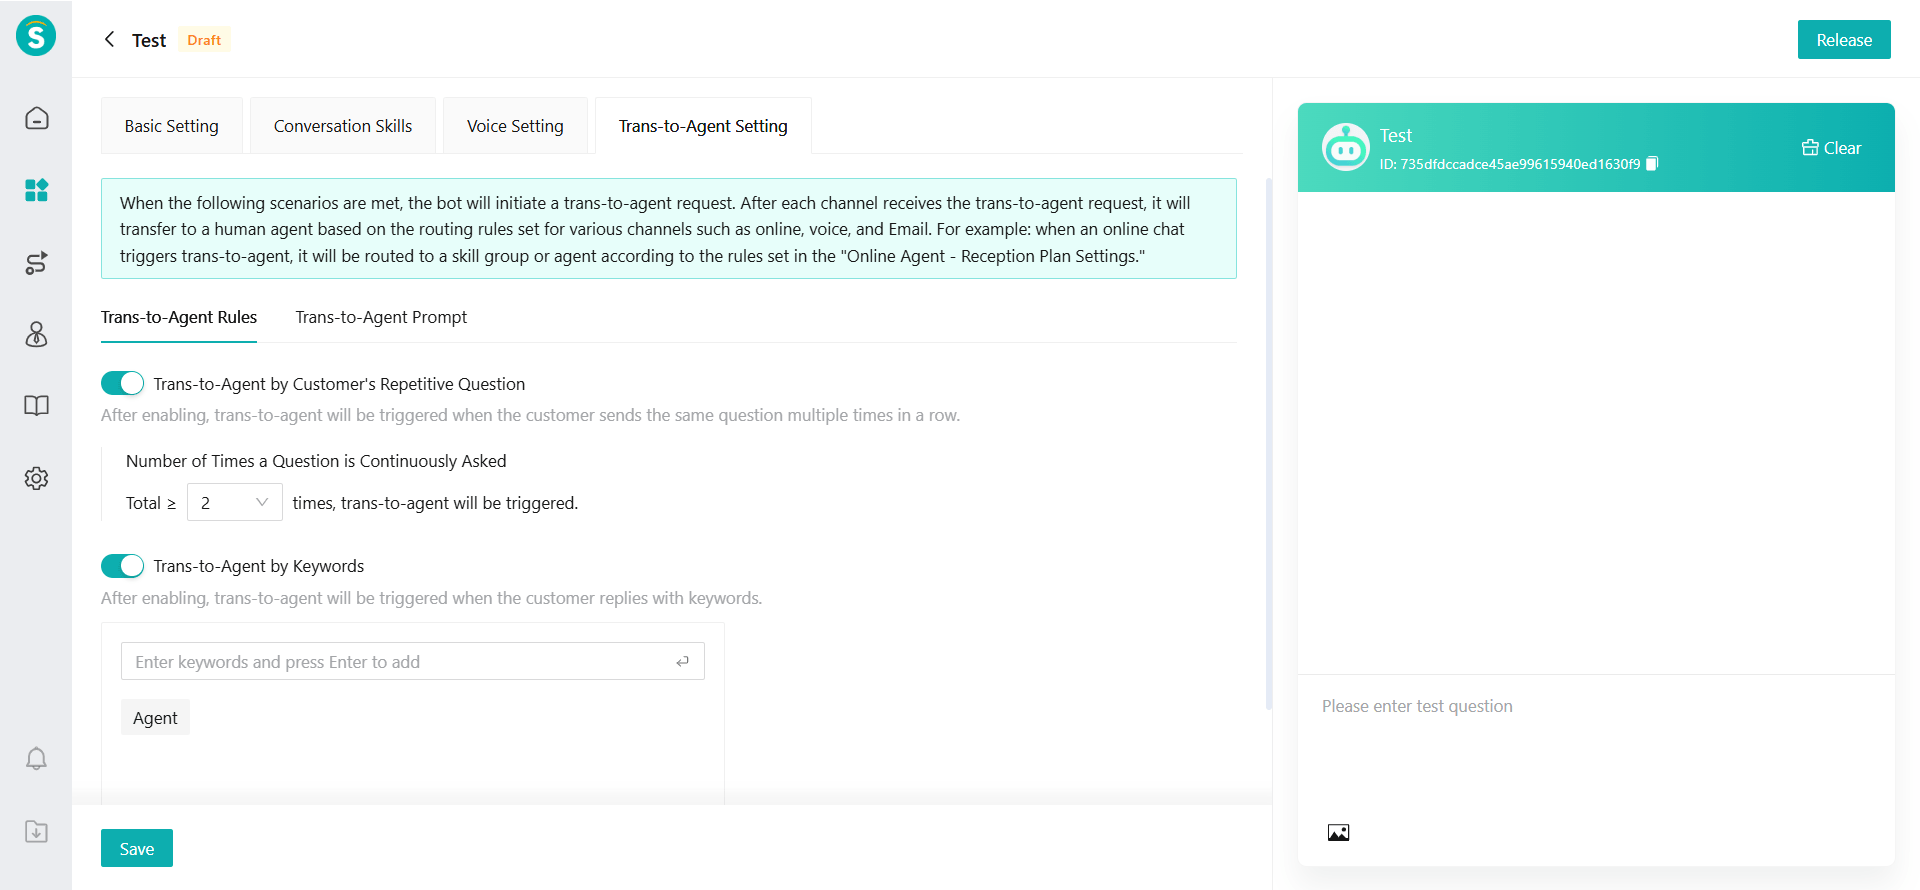Viewport: 1920px width, 890px height.
Task: Go back using the arrow beside Test
Action: [x=109, y=40]
